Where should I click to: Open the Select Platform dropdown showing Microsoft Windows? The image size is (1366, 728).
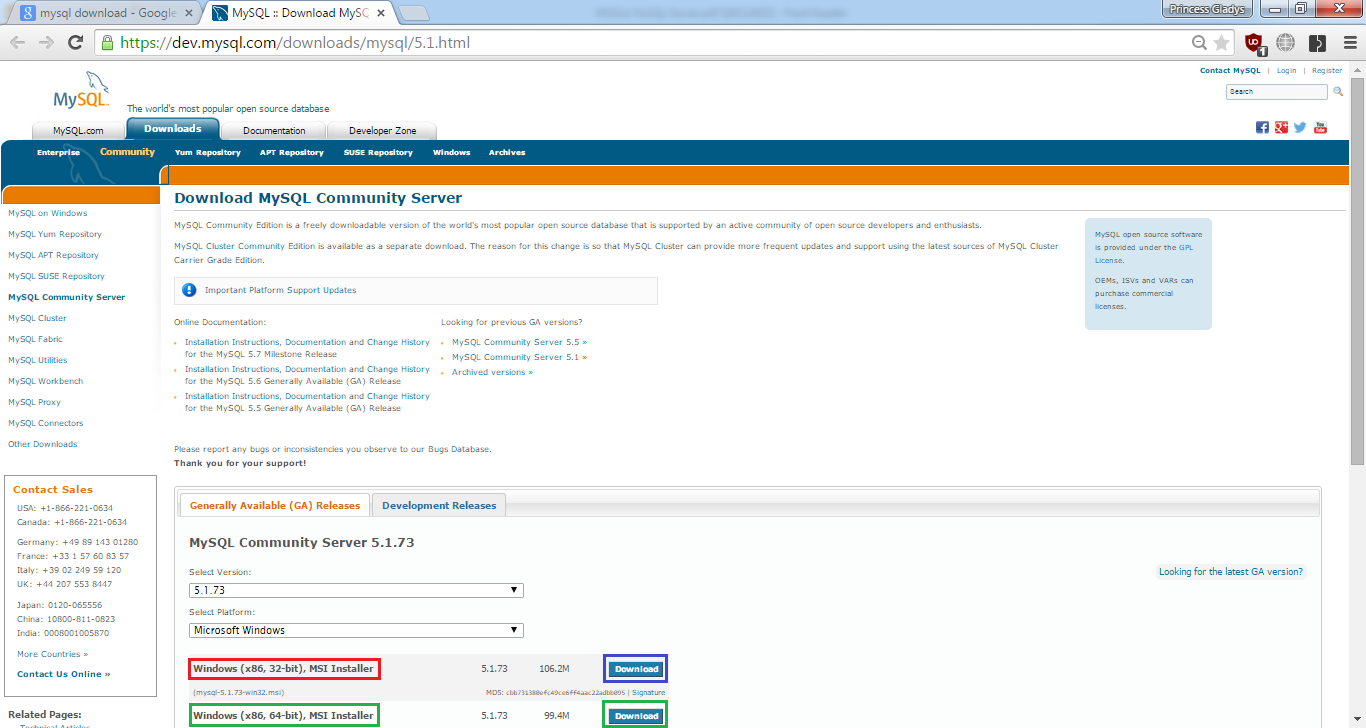356,630
